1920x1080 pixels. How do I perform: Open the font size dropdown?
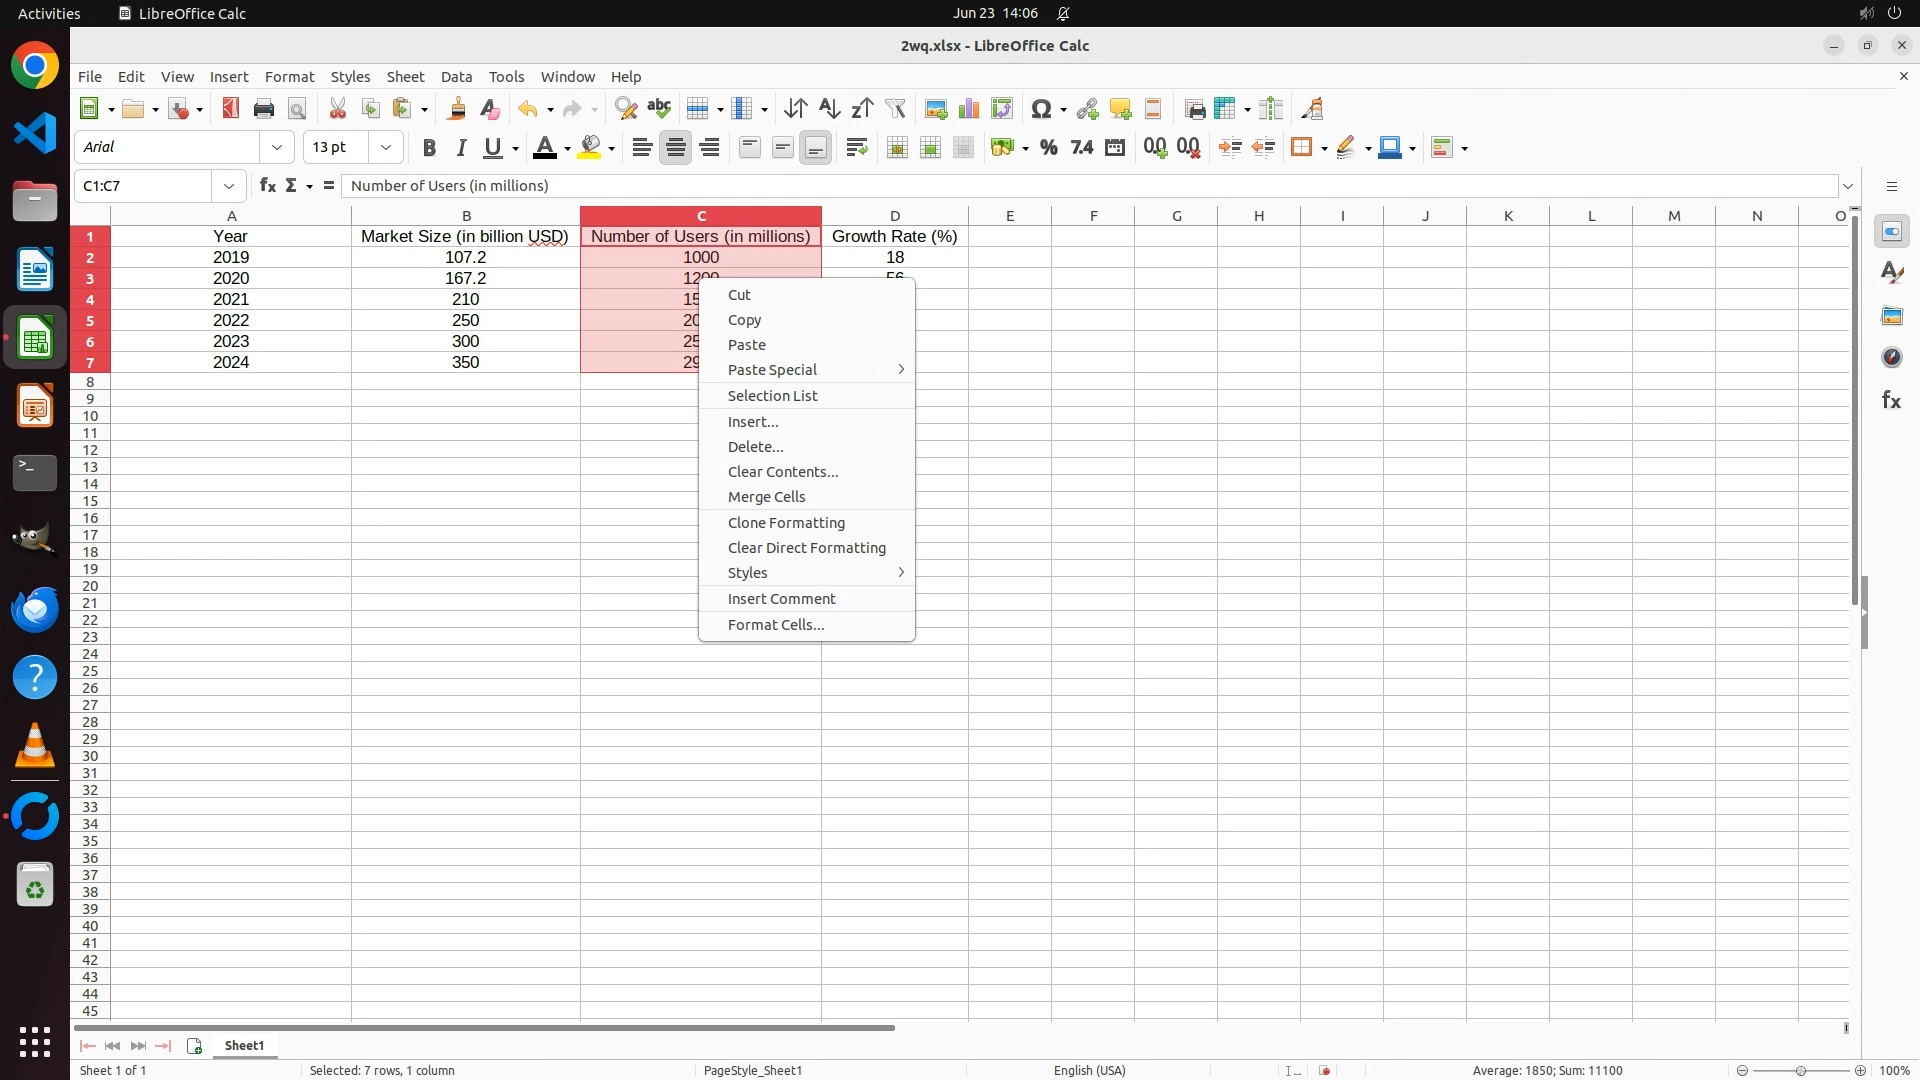click(x=386, y=148)
